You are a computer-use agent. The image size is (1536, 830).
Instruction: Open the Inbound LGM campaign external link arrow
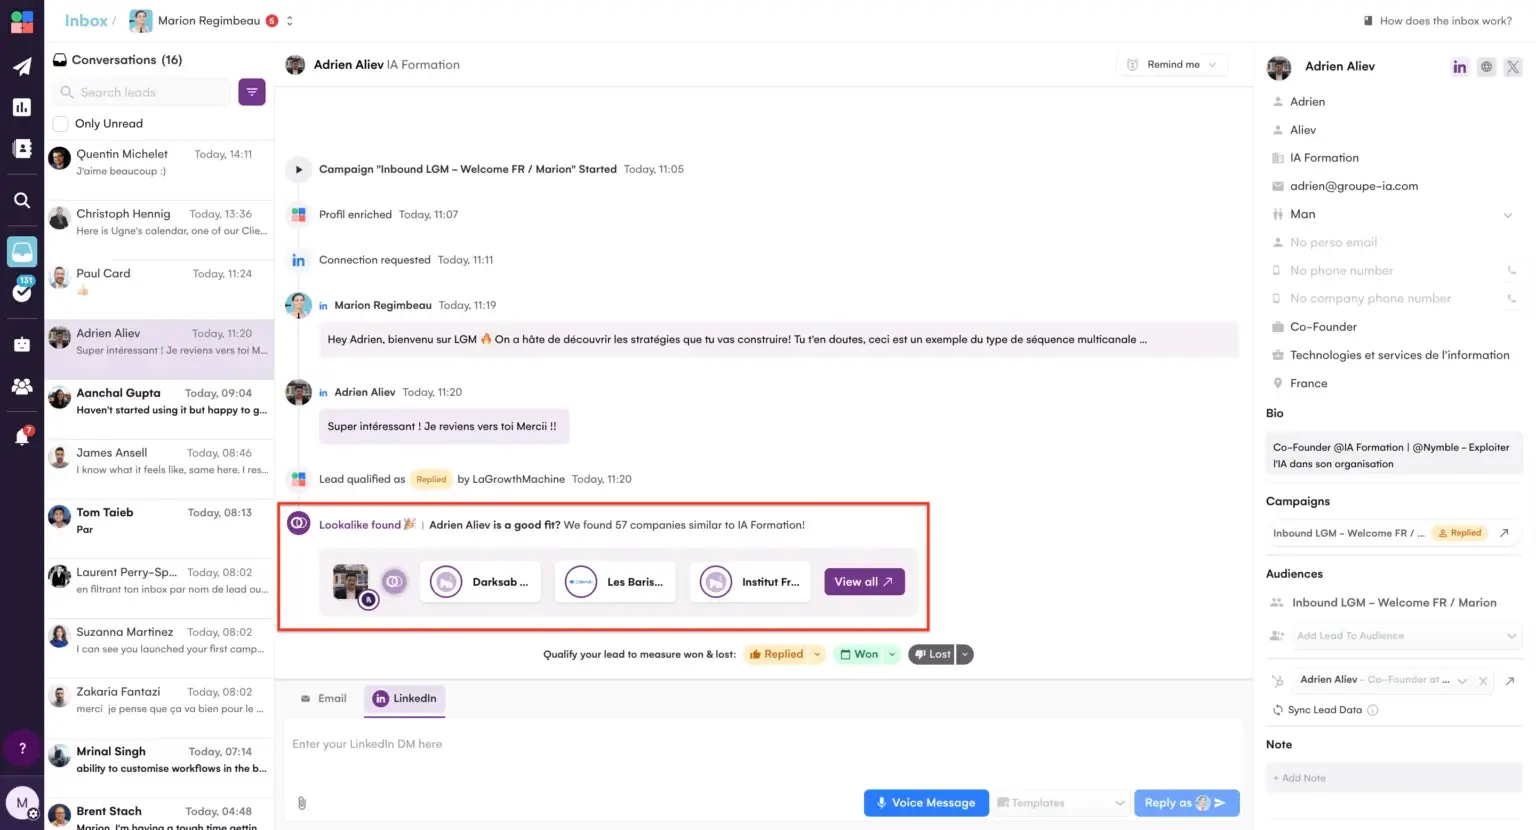coord(1504,533)
